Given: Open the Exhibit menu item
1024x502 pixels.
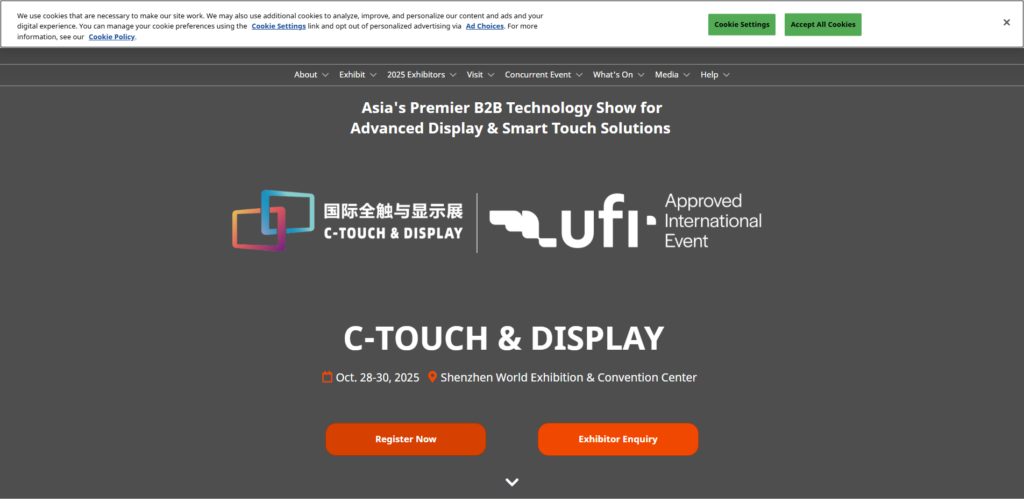Looking at the screenshot, I should (352, 75).
